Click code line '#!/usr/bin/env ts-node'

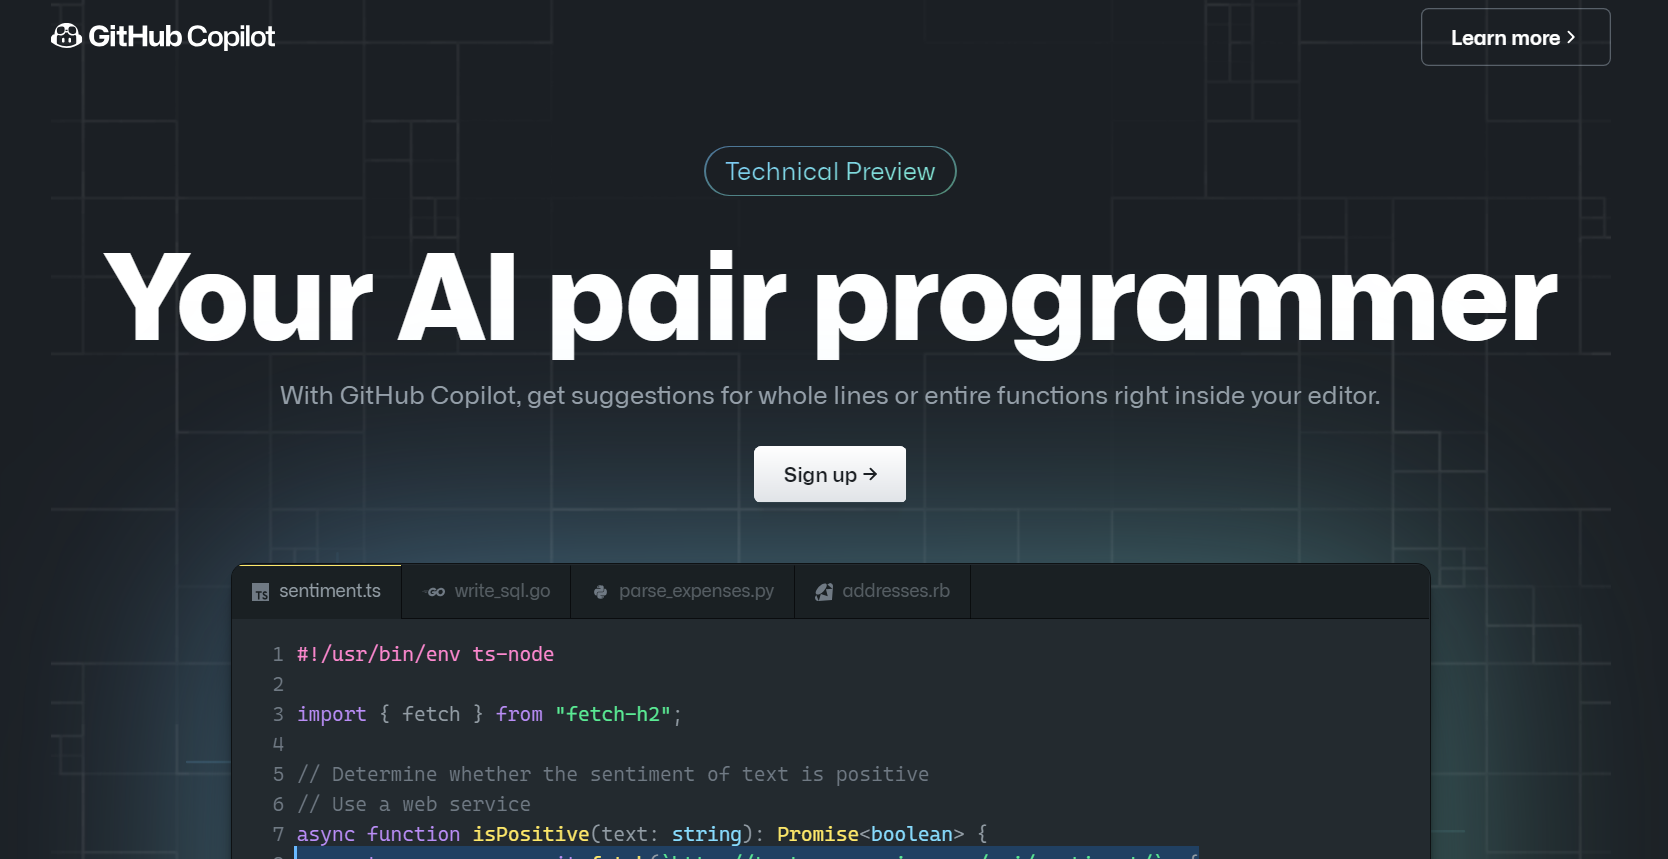tap(425, 654)
